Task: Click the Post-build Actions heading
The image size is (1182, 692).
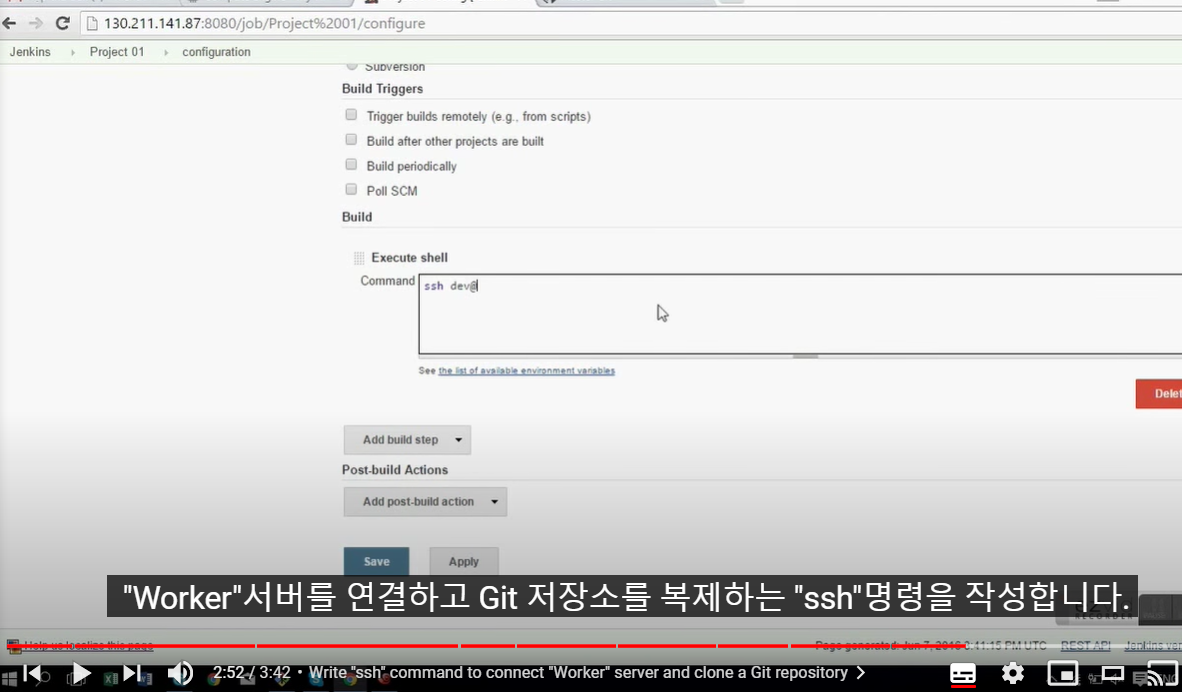Action: (394, 470)
